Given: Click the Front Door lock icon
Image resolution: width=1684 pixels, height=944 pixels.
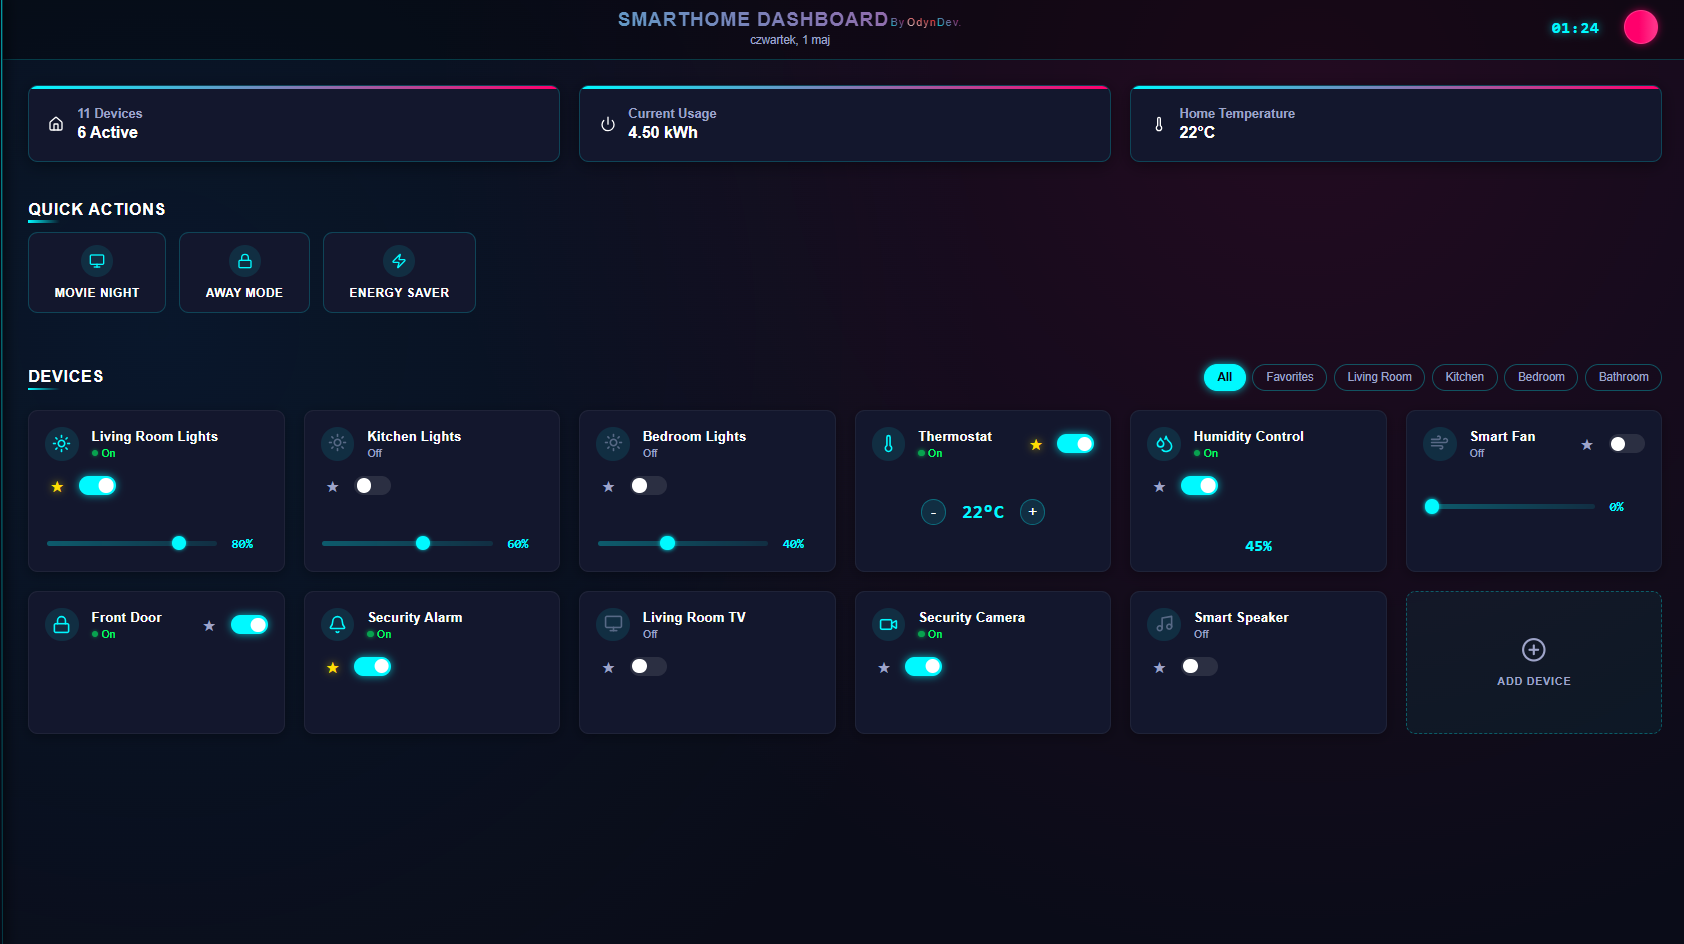Looking at the screenshot, I should coord(62,625).
